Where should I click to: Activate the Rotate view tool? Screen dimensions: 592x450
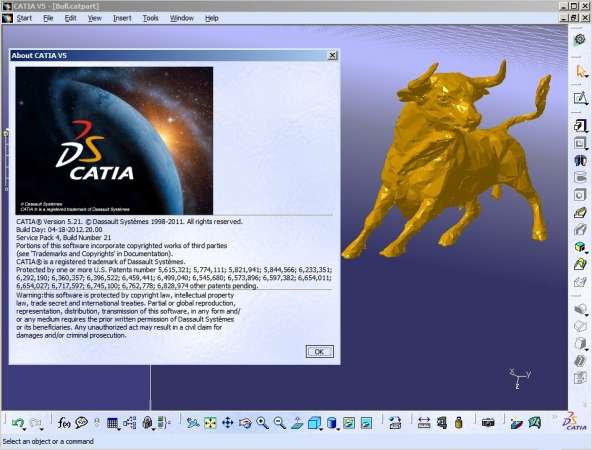point(245,423)
